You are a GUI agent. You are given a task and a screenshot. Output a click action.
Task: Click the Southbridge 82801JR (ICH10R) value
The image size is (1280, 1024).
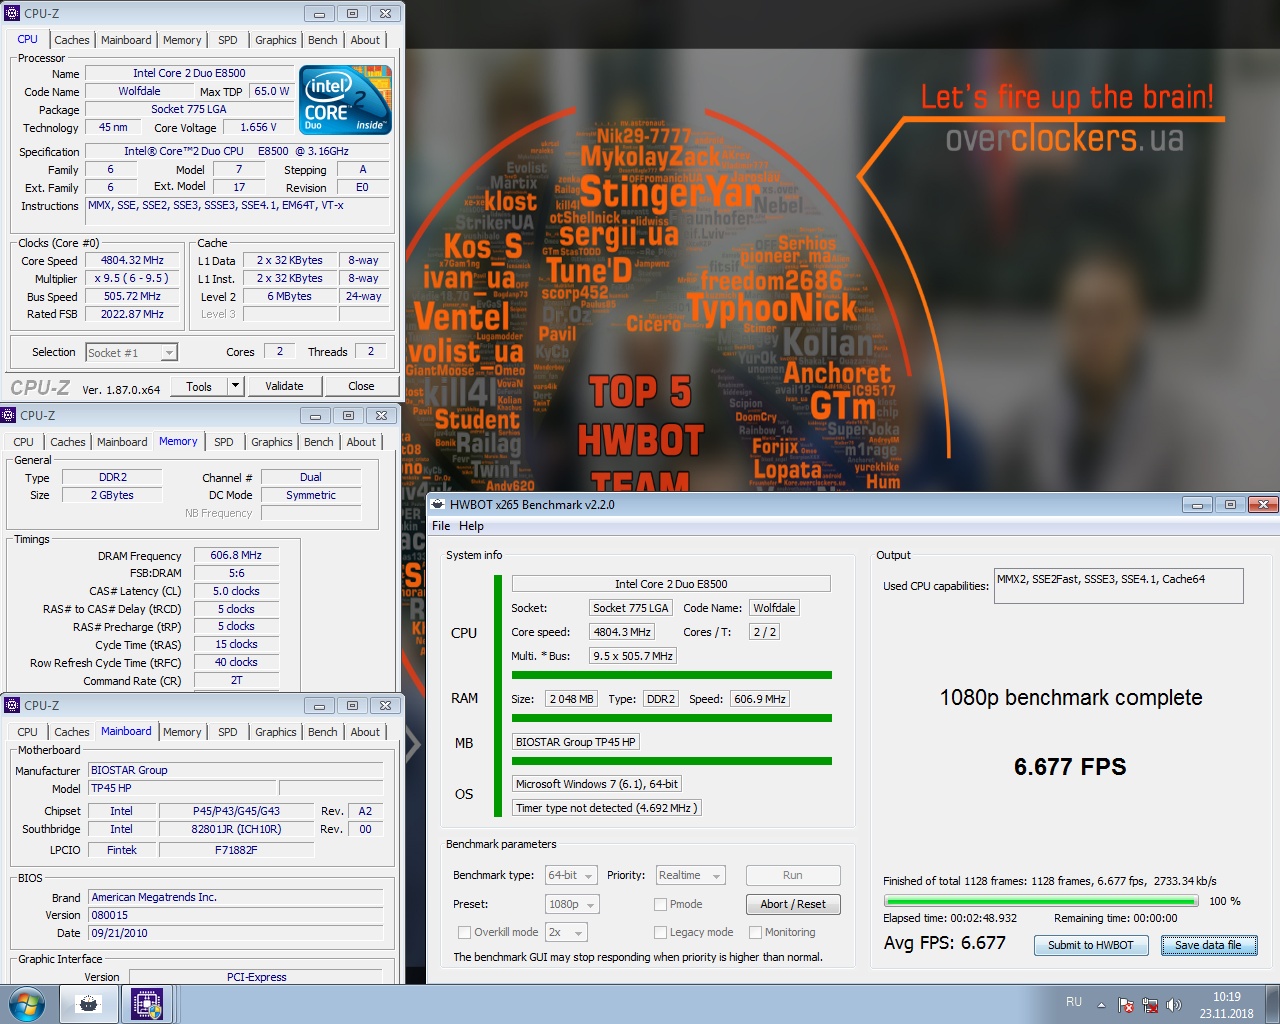(236, 829)
